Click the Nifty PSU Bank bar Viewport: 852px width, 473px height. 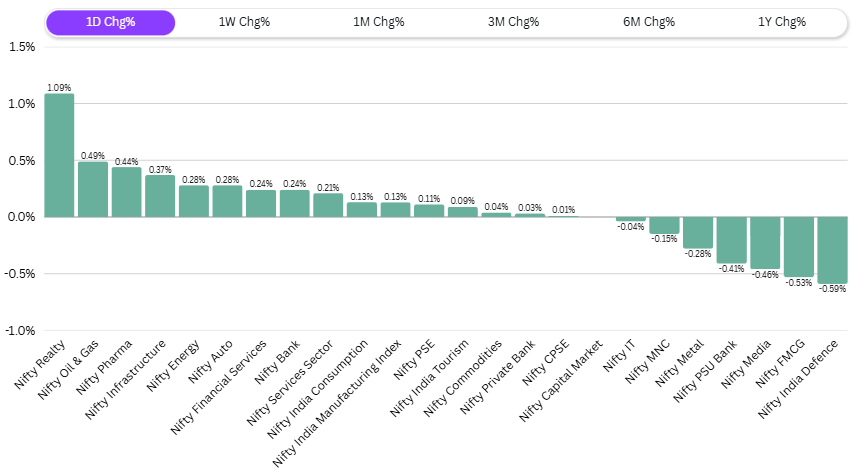click(x=731, y=240)
